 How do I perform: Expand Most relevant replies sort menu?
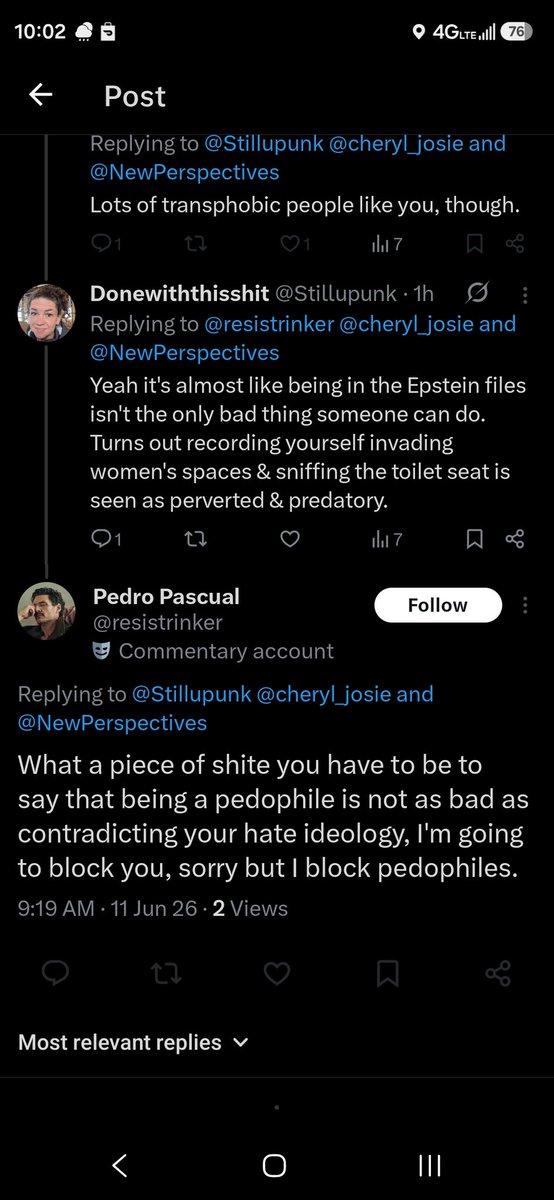pyautogui.click(x=133, y=1042)
